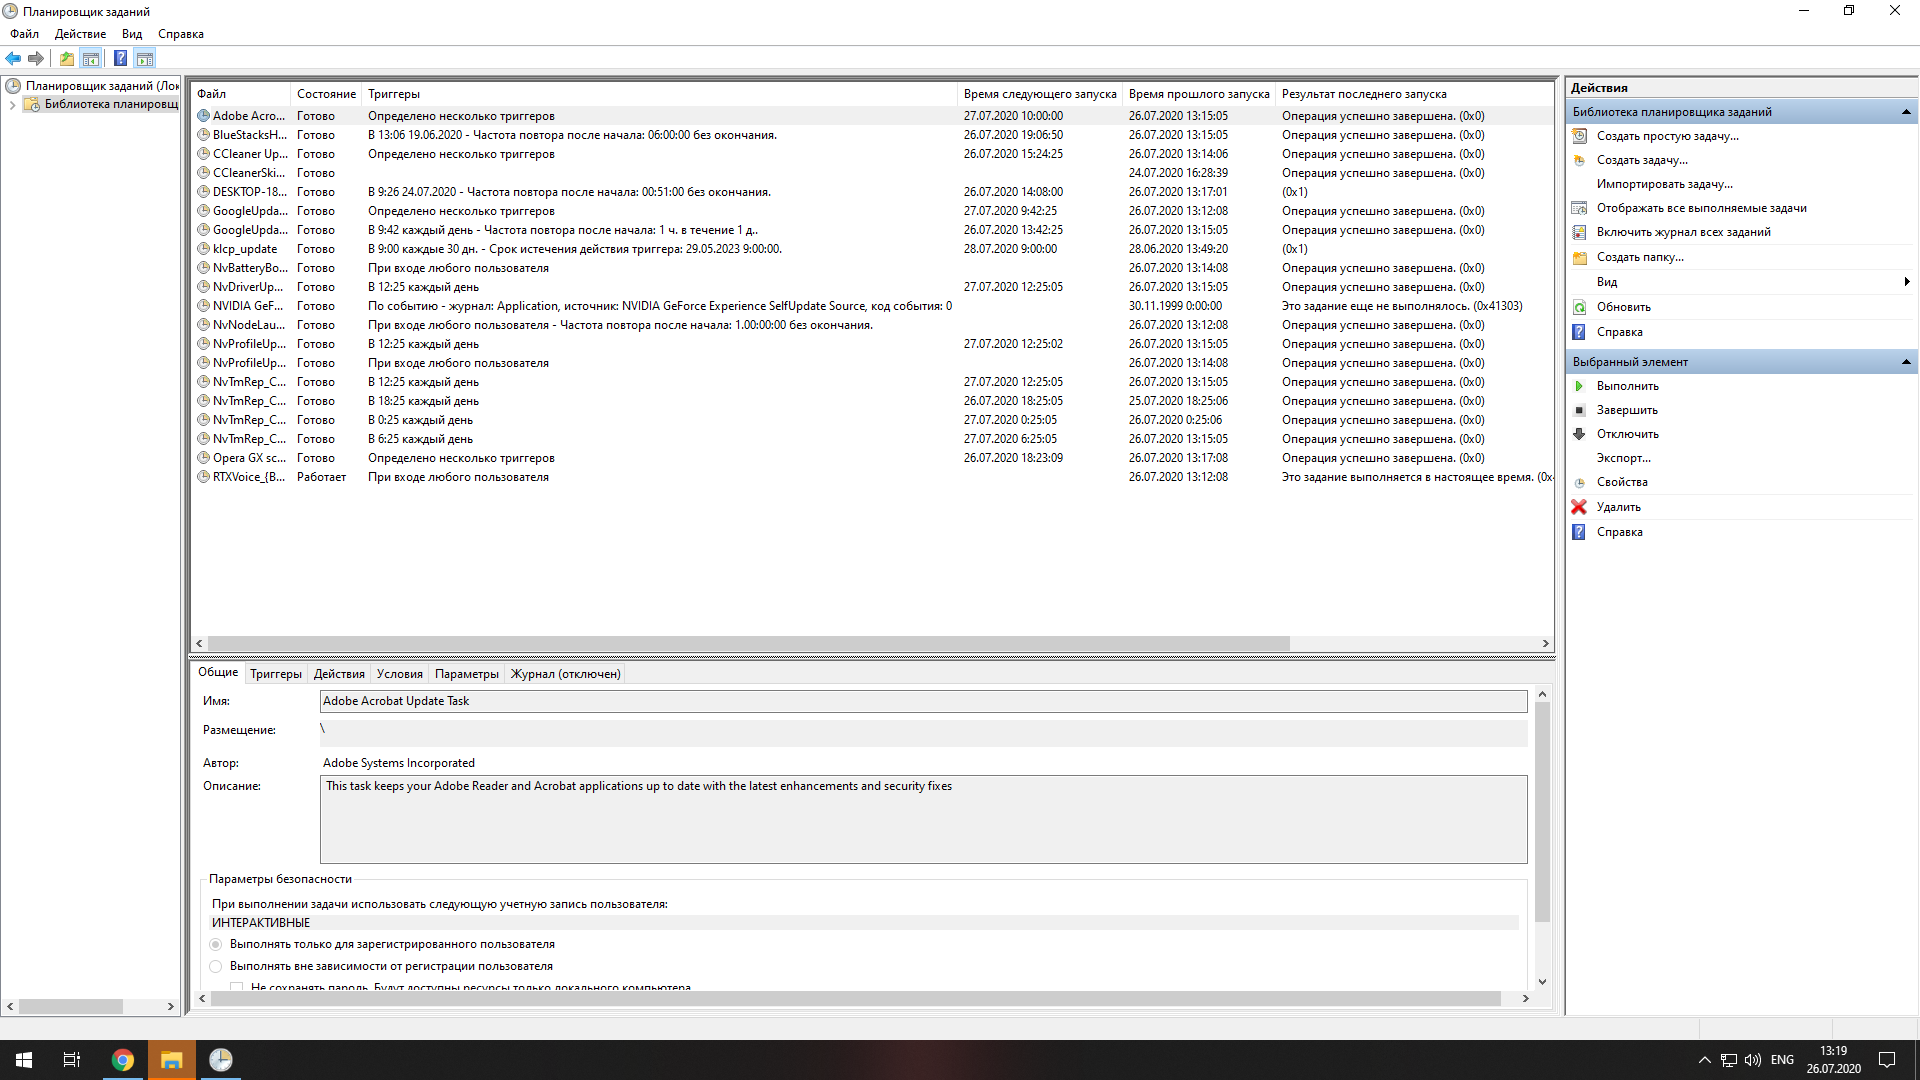The width and height of the screenshot is (1920, 1080).
Task: Open the Вид menu in the menu bar
Action: pyautogui.click(x=132, y=34)
